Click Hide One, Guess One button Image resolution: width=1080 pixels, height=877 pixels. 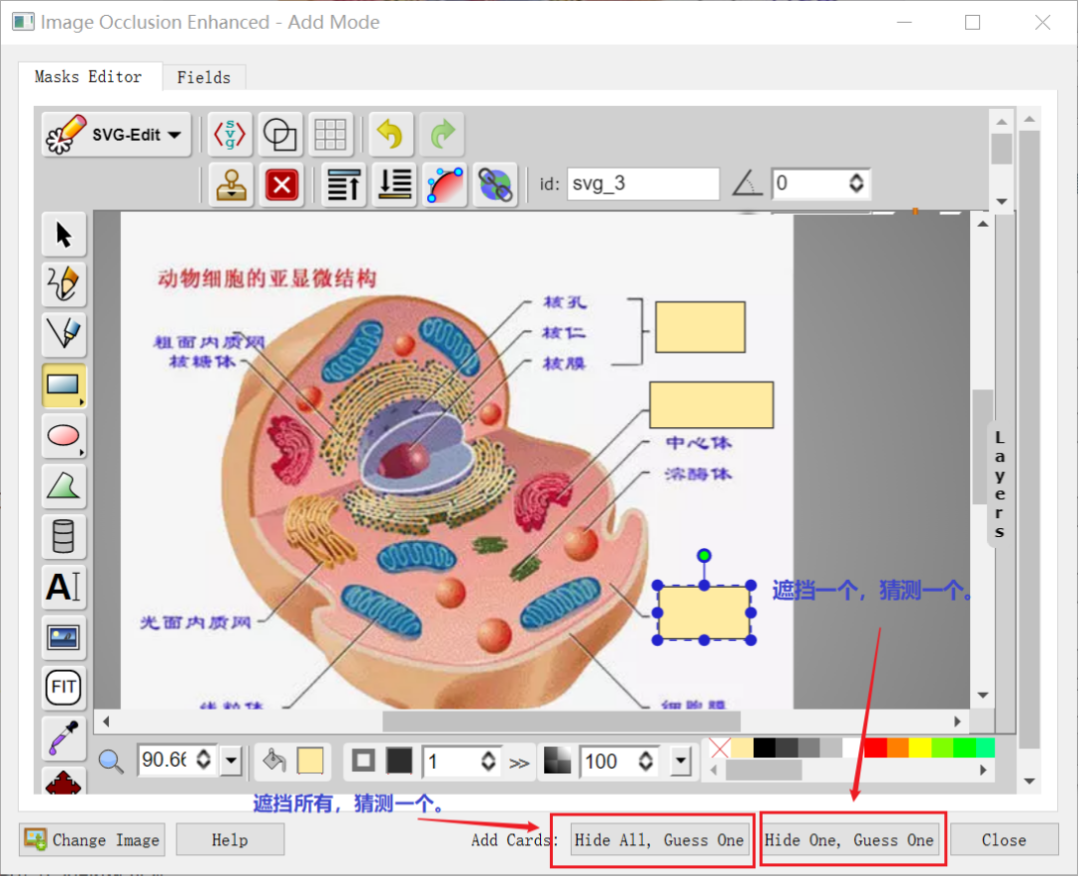pos(849,840)
